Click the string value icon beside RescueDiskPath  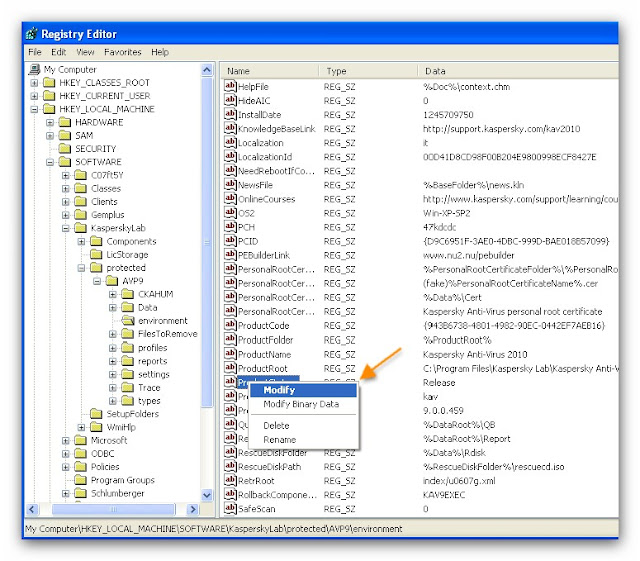point(230,466)
